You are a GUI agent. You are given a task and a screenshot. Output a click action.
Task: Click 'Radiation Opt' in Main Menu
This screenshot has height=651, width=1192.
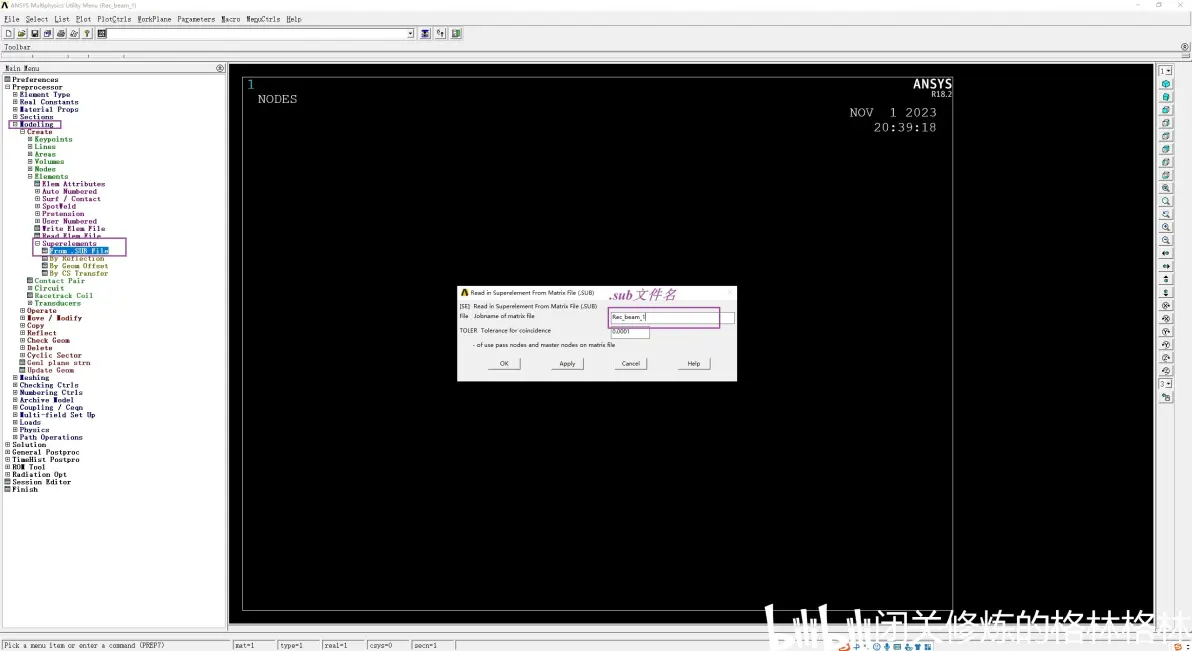point(40,475)
